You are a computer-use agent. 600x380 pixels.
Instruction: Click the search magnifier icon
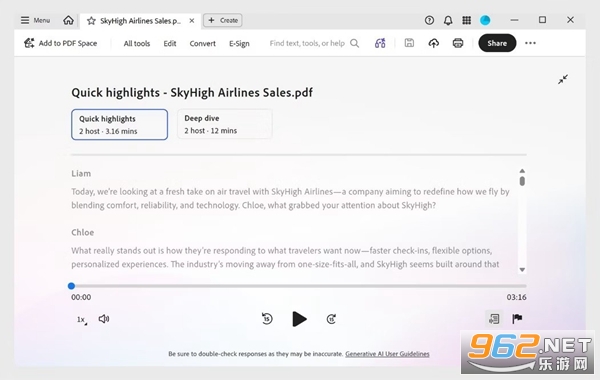pyautogui.click(x=355, y=43)
